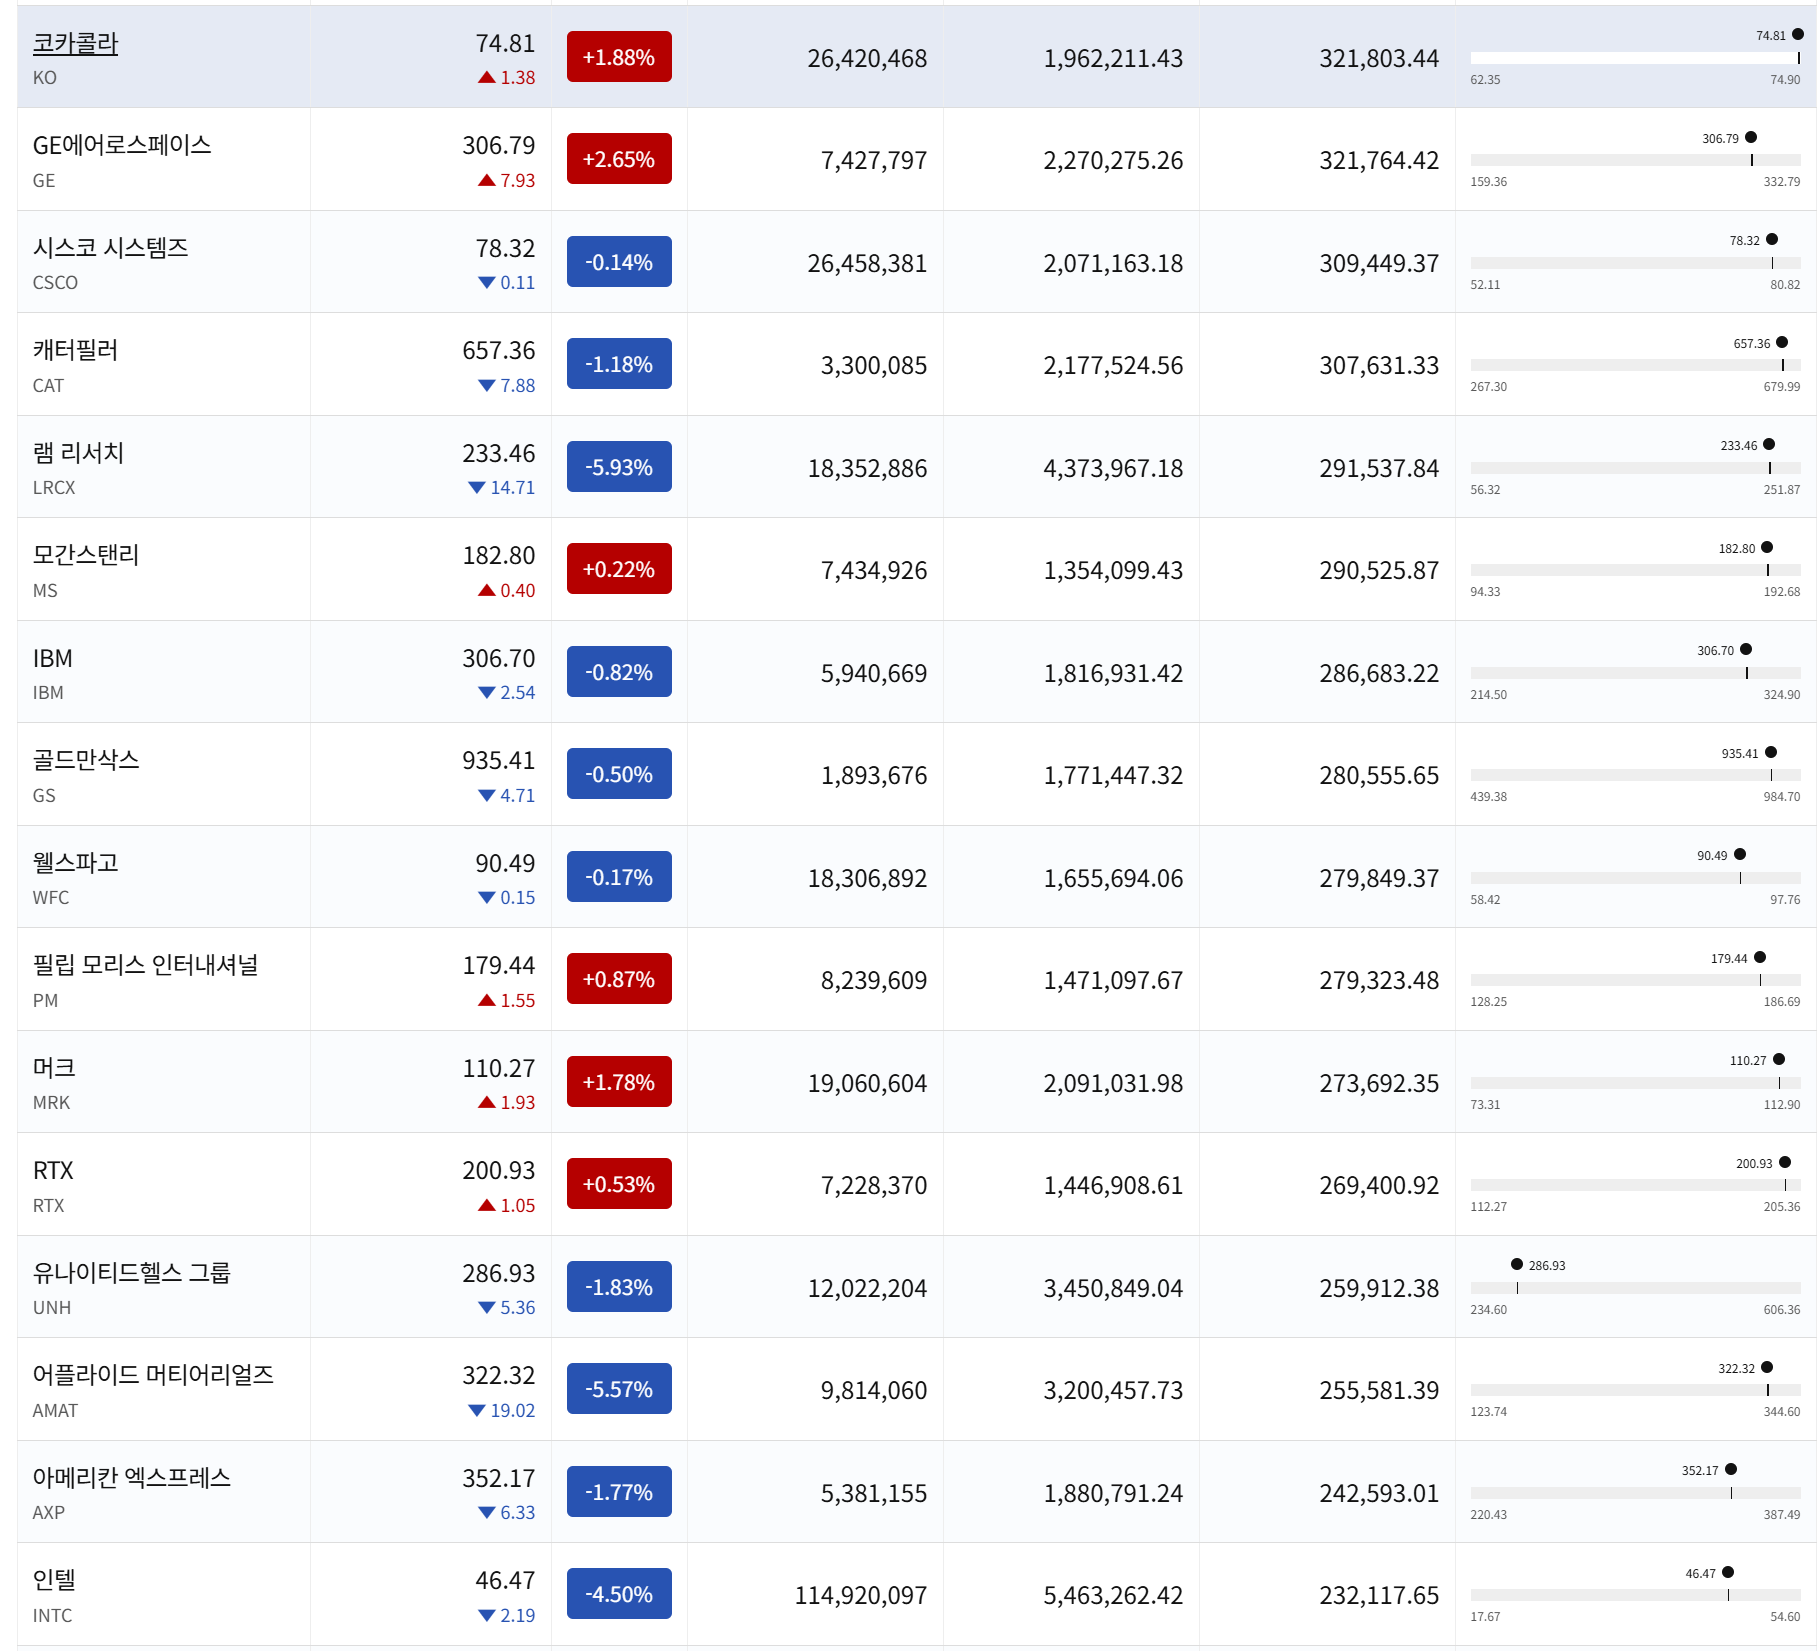
Task: Click the +0.87% change badge for PM
Action: 619,979
